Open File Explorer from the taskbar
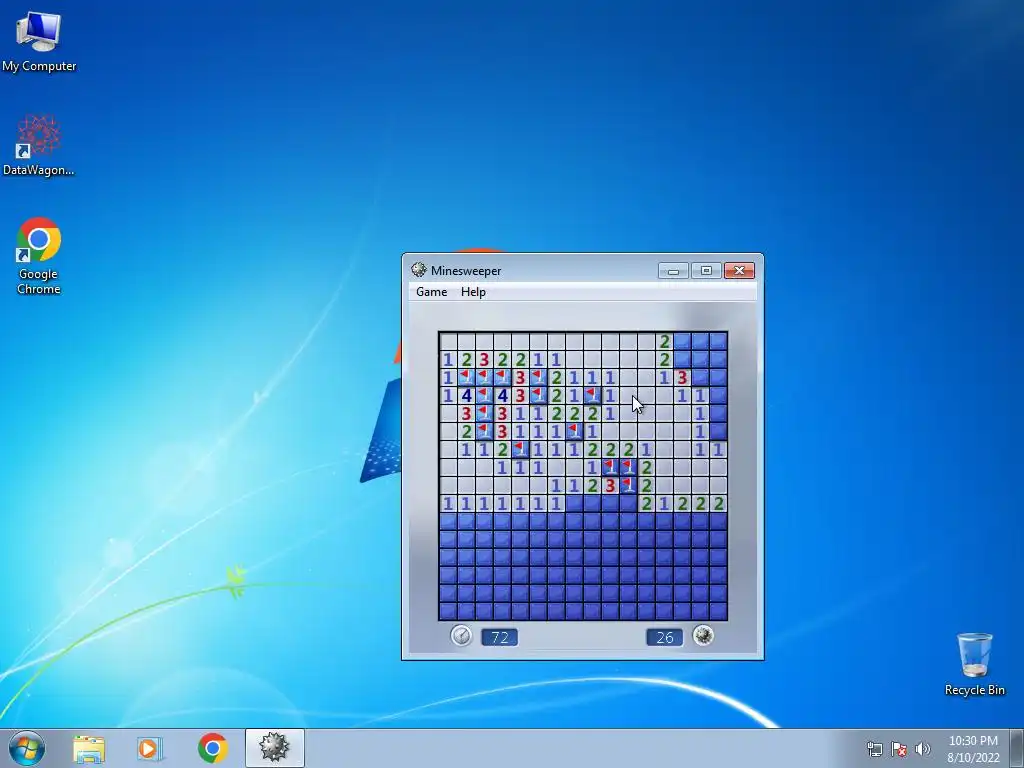This screenshot has height=768, width=1024. click(89, 748)
